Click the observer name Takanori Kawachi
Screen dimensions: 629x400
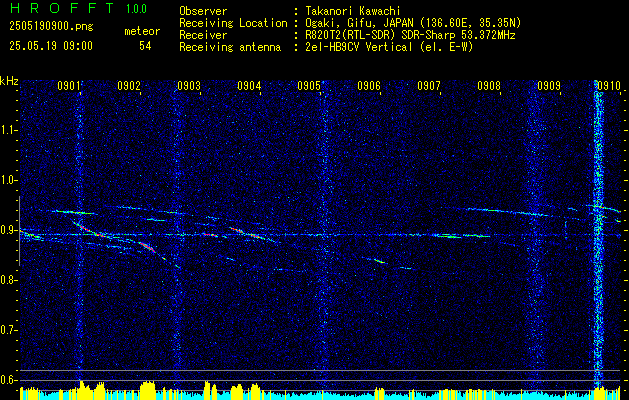353,11
